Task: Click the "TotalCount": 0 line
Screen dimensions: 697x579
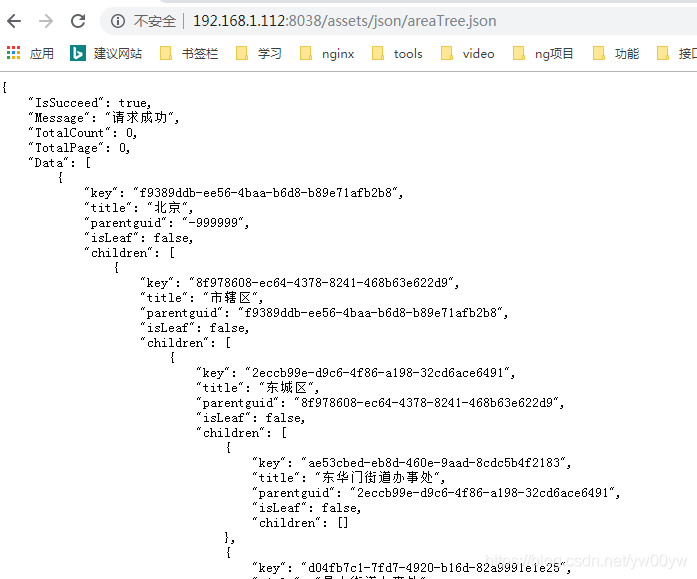Action: 82,133
